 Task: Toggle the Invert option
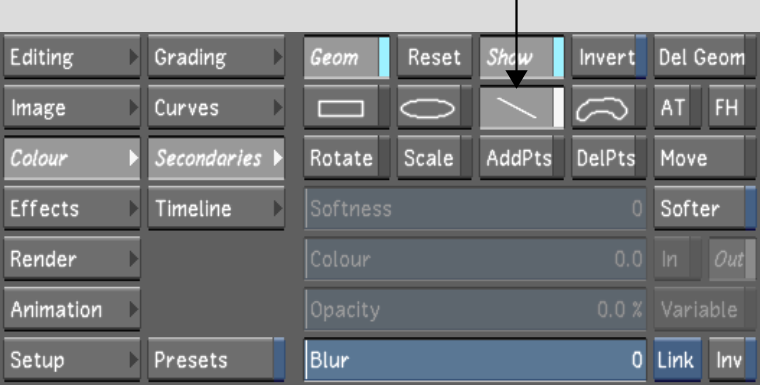609,57
